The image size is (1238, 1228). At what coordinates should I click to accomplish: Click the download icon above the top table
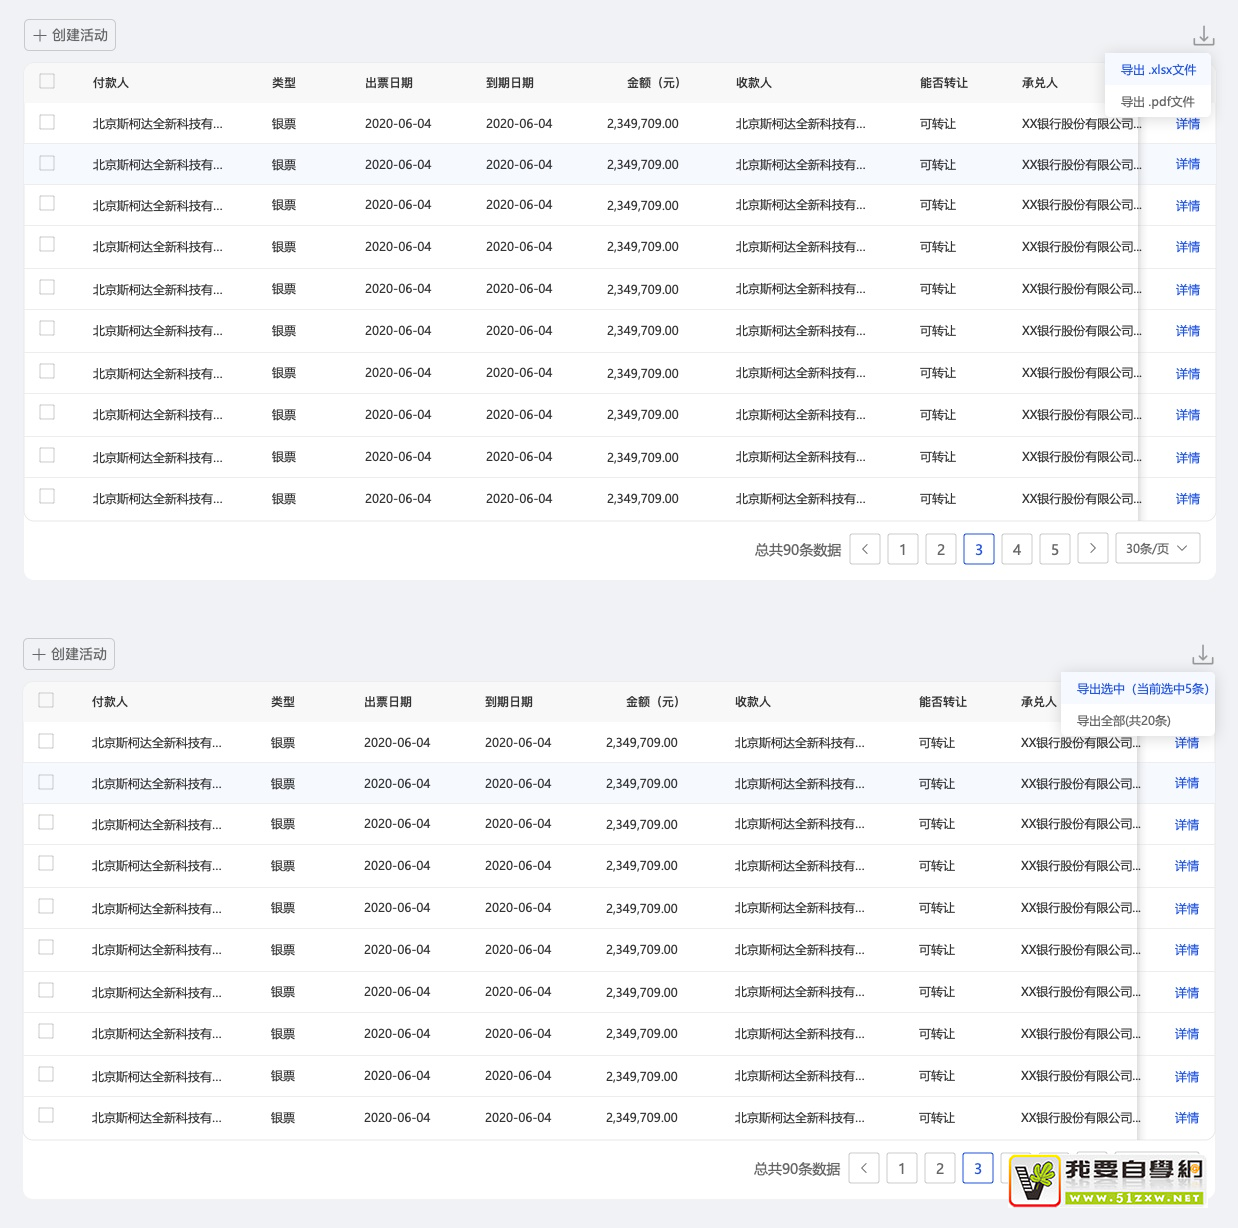tap(1203, 36)
